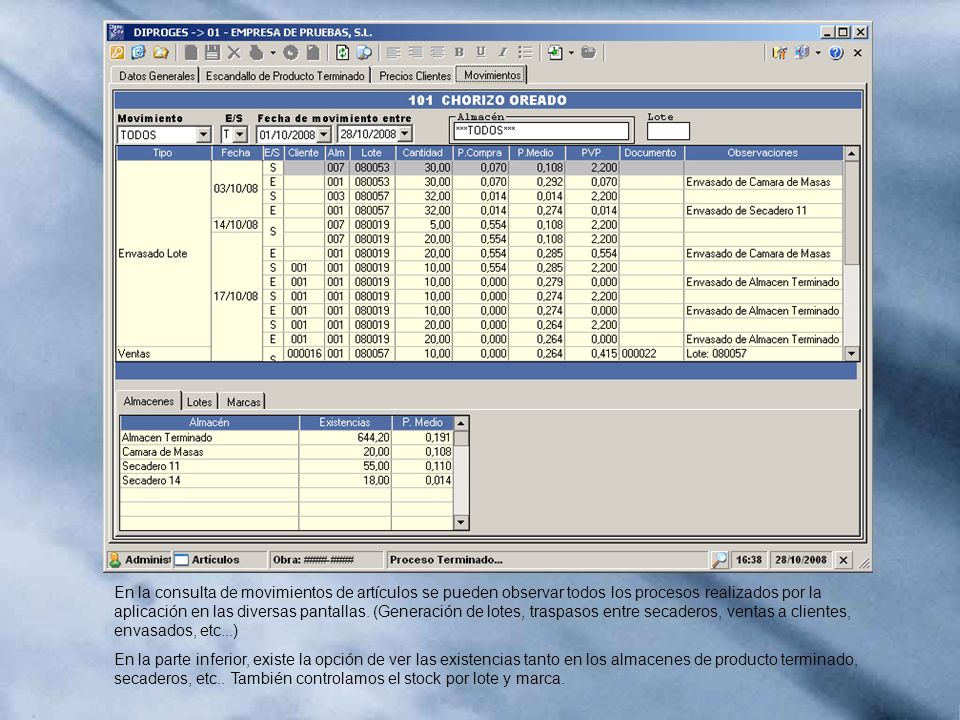960x720 pixels.
Task: Toggle the Italic formatting icon
Action: [503, 53]
